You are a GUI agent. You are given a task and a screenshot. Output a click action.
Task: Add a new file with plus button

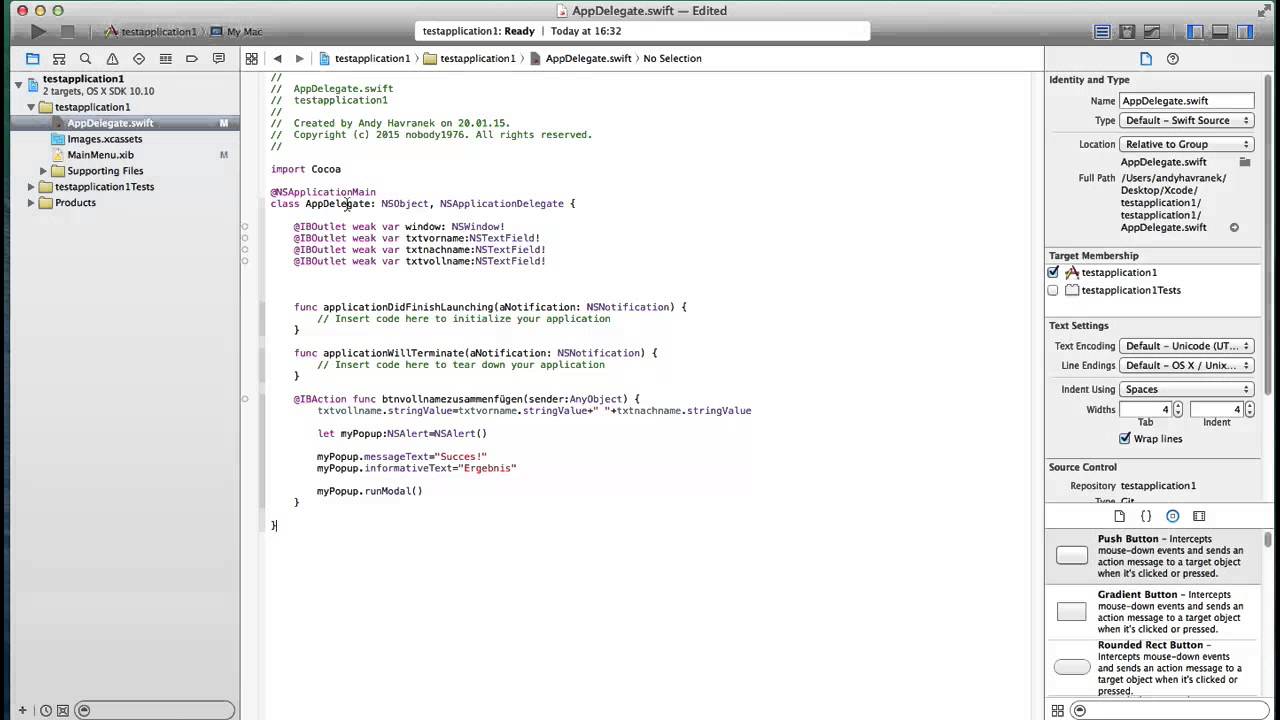click(22, 711)
